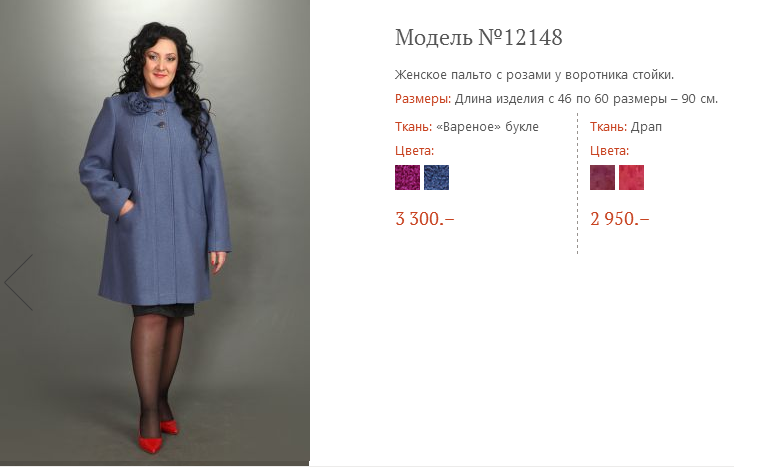Image resolution: width=768 pixels, height=470 pixels.
Task: Click the Модель №12148 title
Action: pos(479,38)
